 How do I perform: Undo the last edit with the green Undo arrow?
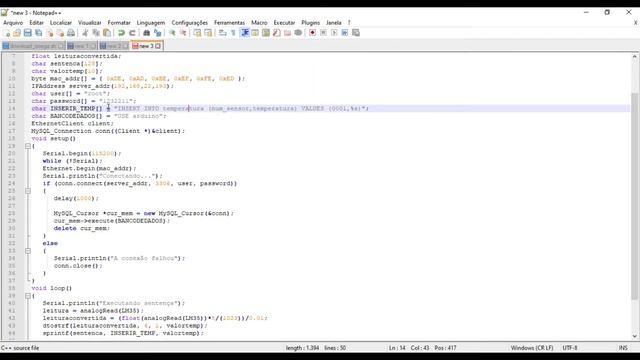pos(121,33)
